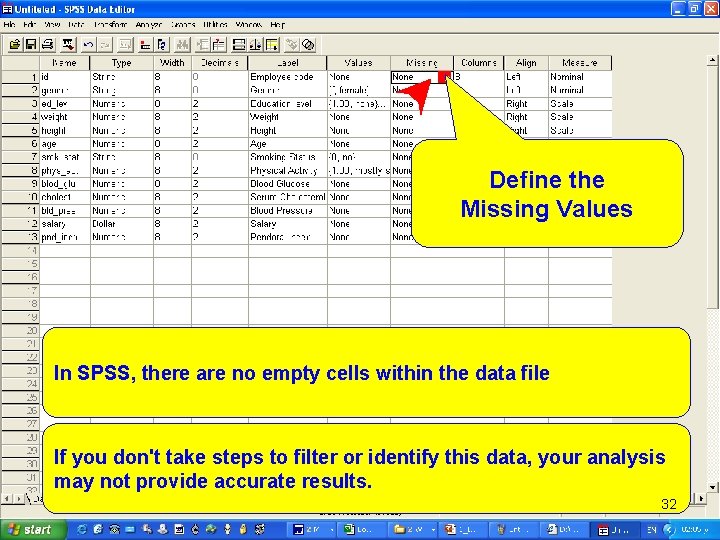This screenshot has height=540, width=720.
Task: Click the Values column header
Action: pyautogui.click(x=359, y=63)
